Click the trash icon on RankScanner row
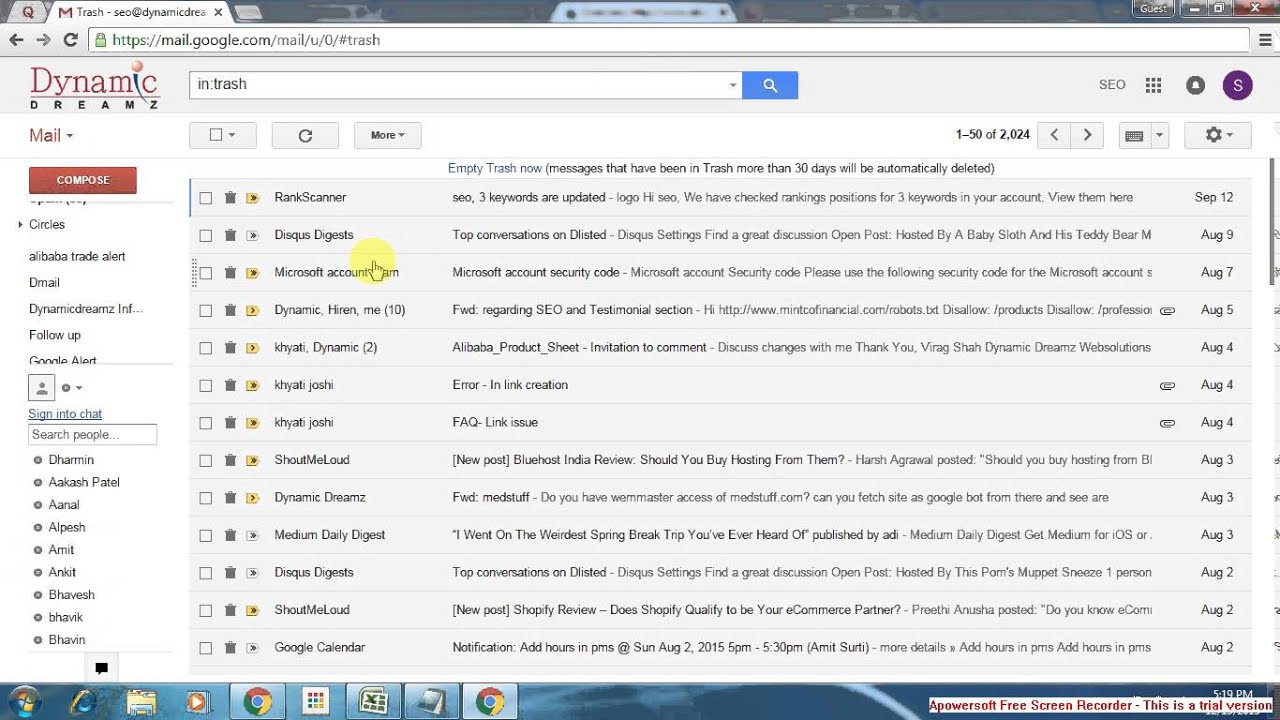This screenshot has width=1280, height=720. click(x=230, y=197)
